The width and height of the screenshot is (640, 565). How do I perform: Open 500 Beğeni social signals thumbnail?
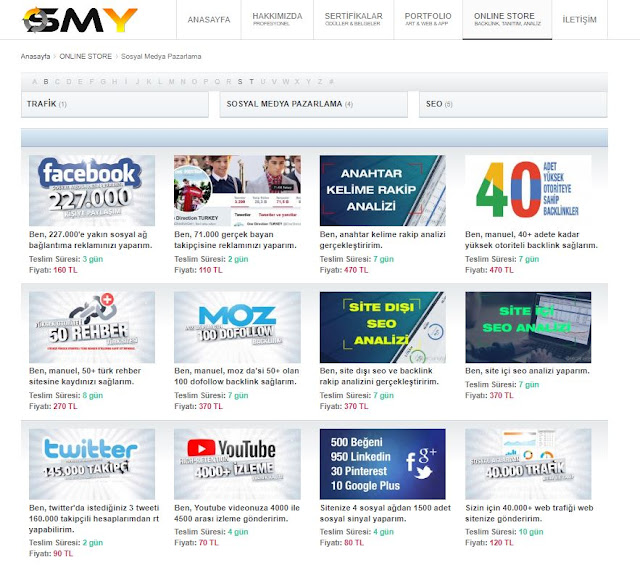click(382, 464)
